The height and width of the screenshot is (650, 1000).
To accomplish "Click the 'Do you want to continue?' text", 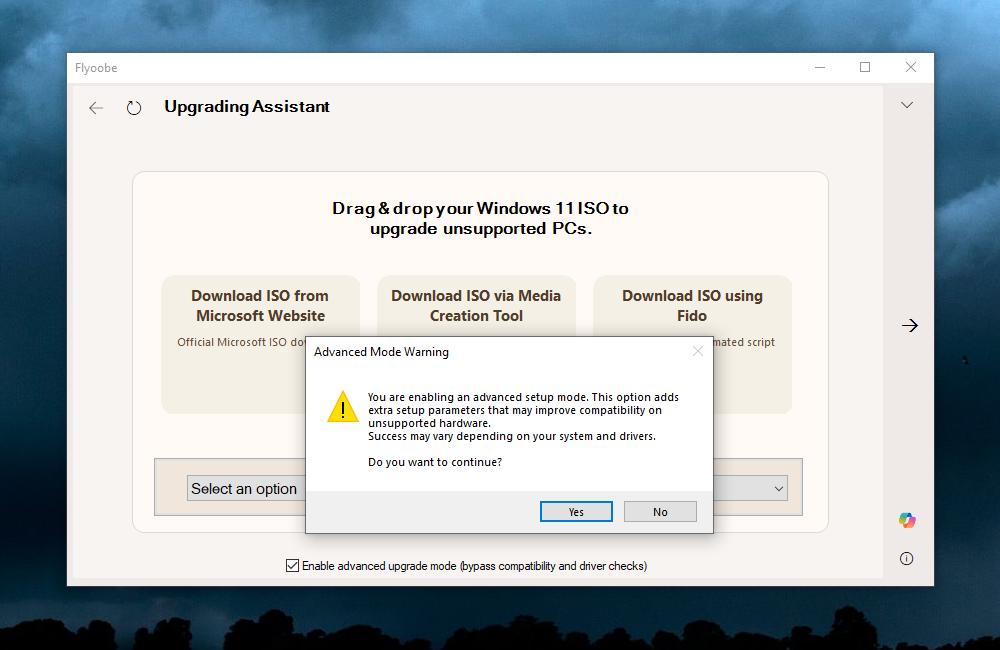I will (x=435, y=462).
